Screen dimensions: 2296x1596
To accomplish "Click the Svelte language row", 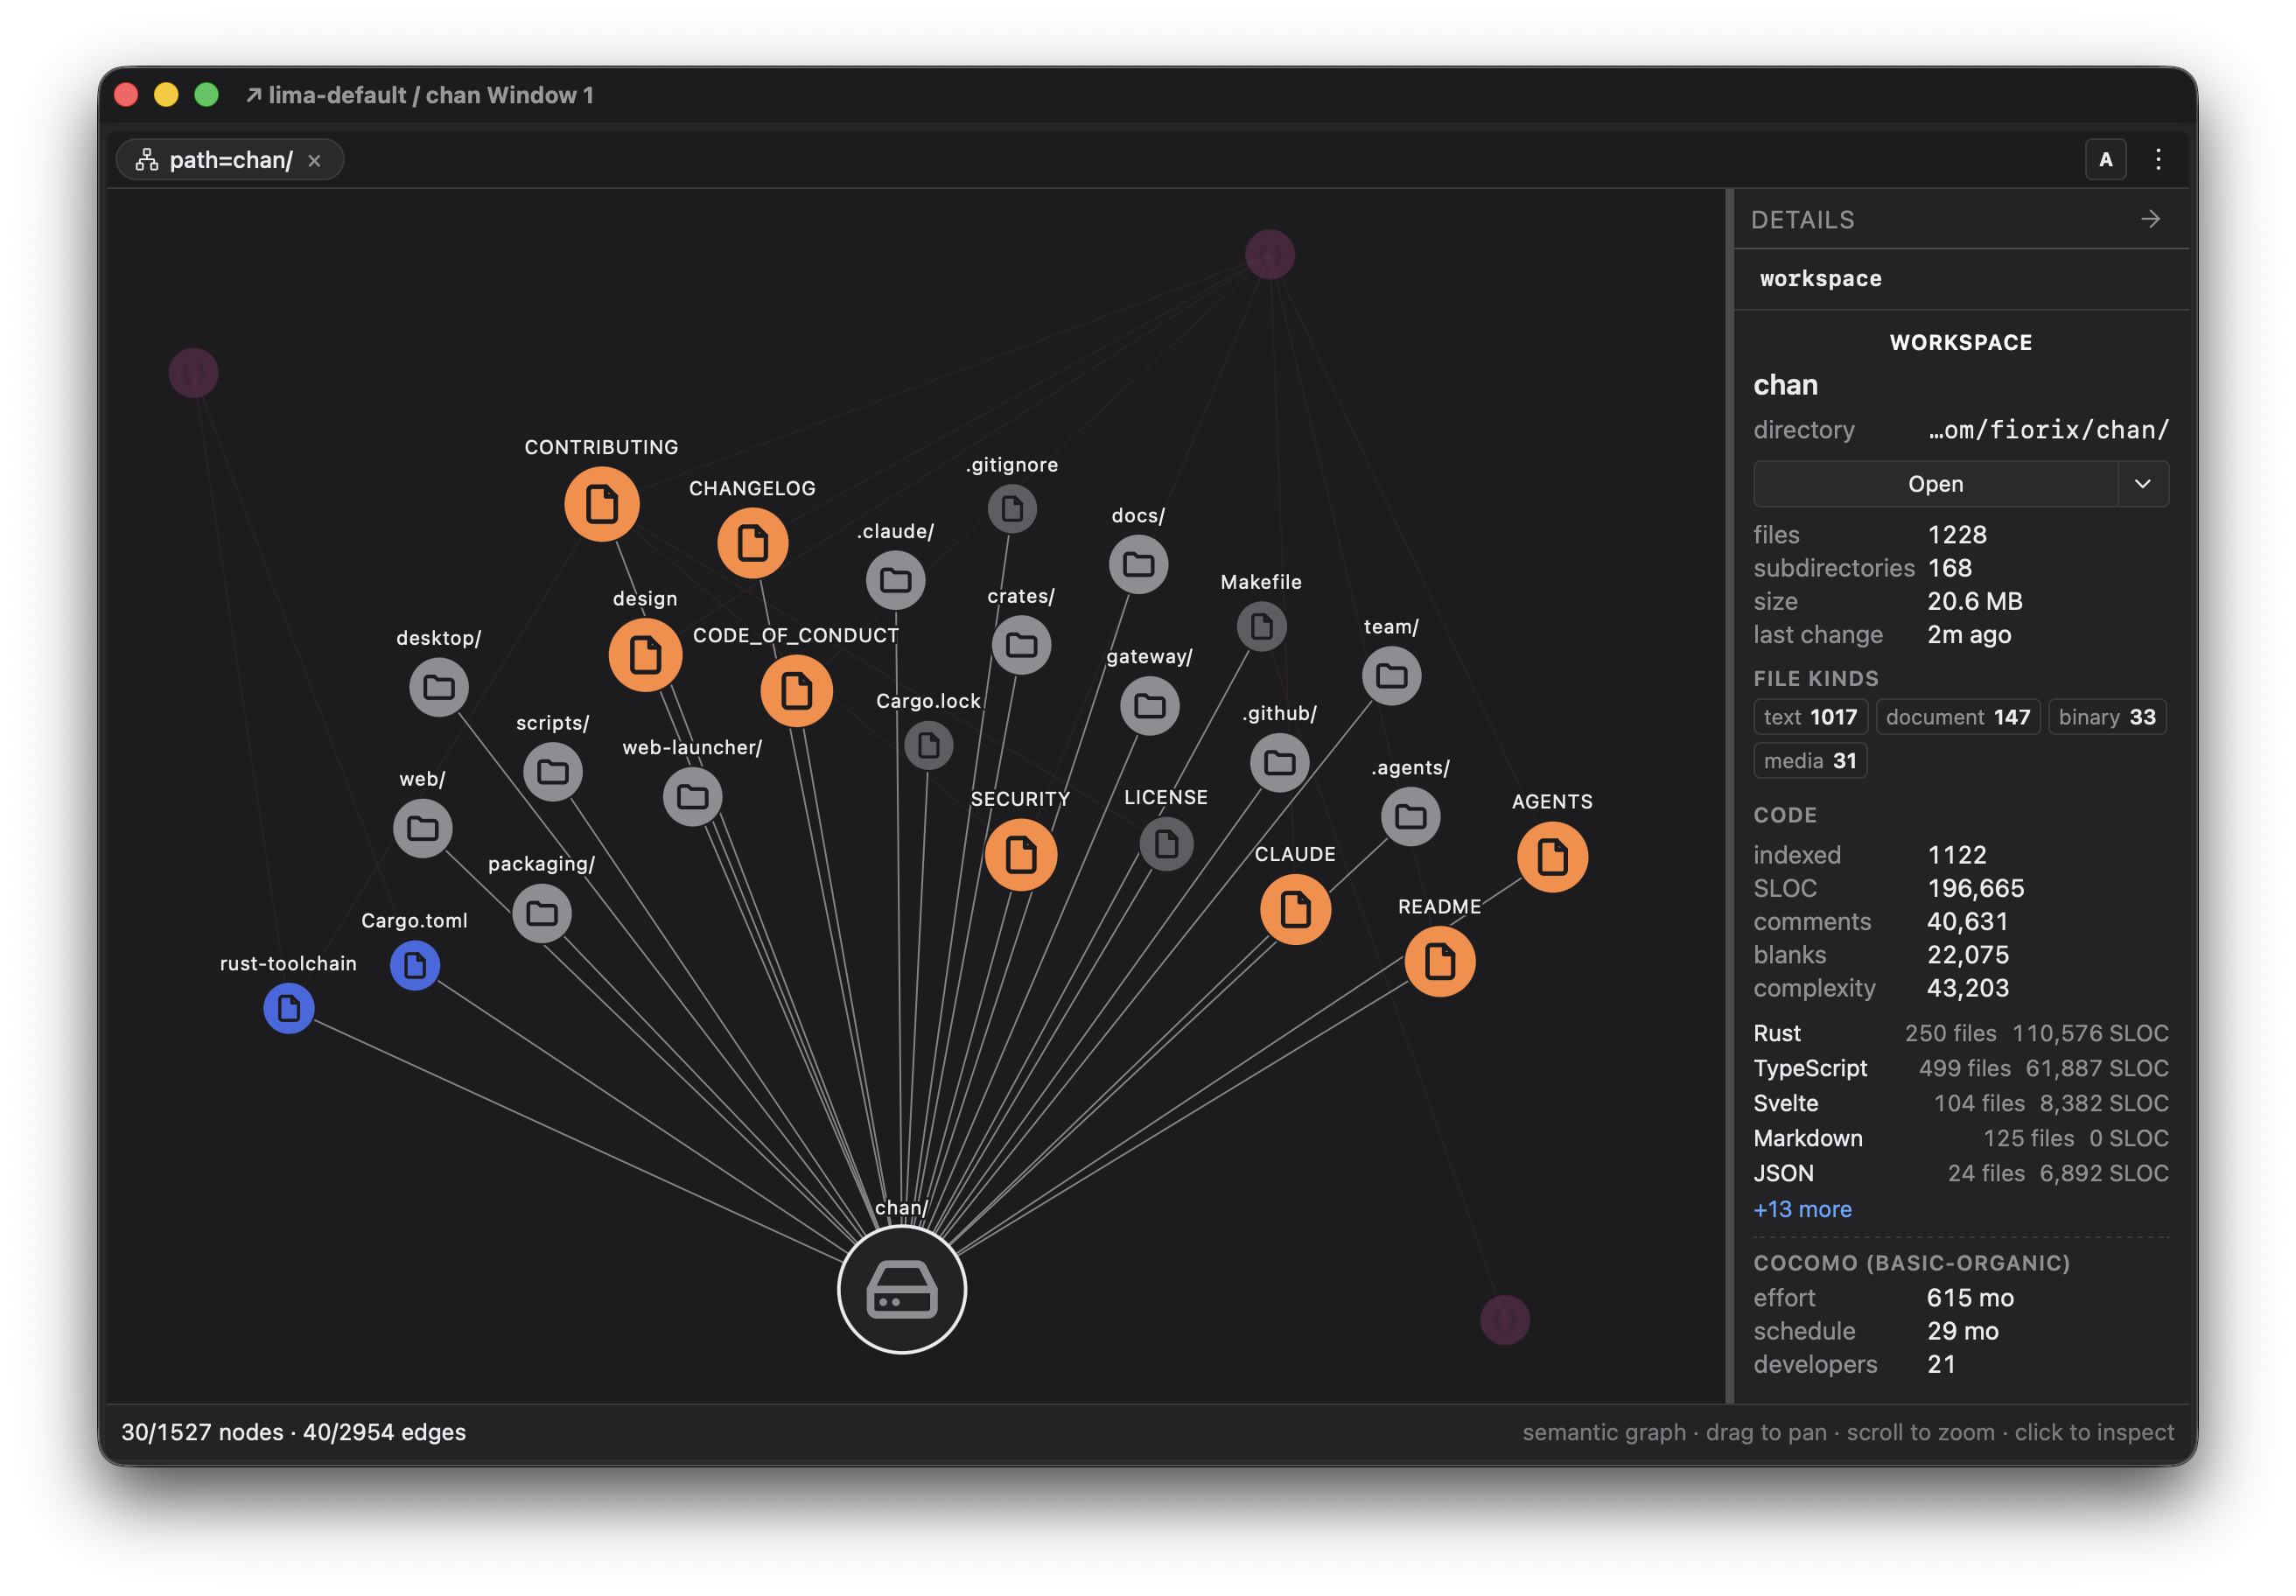I will (x=1960, y=1103).
